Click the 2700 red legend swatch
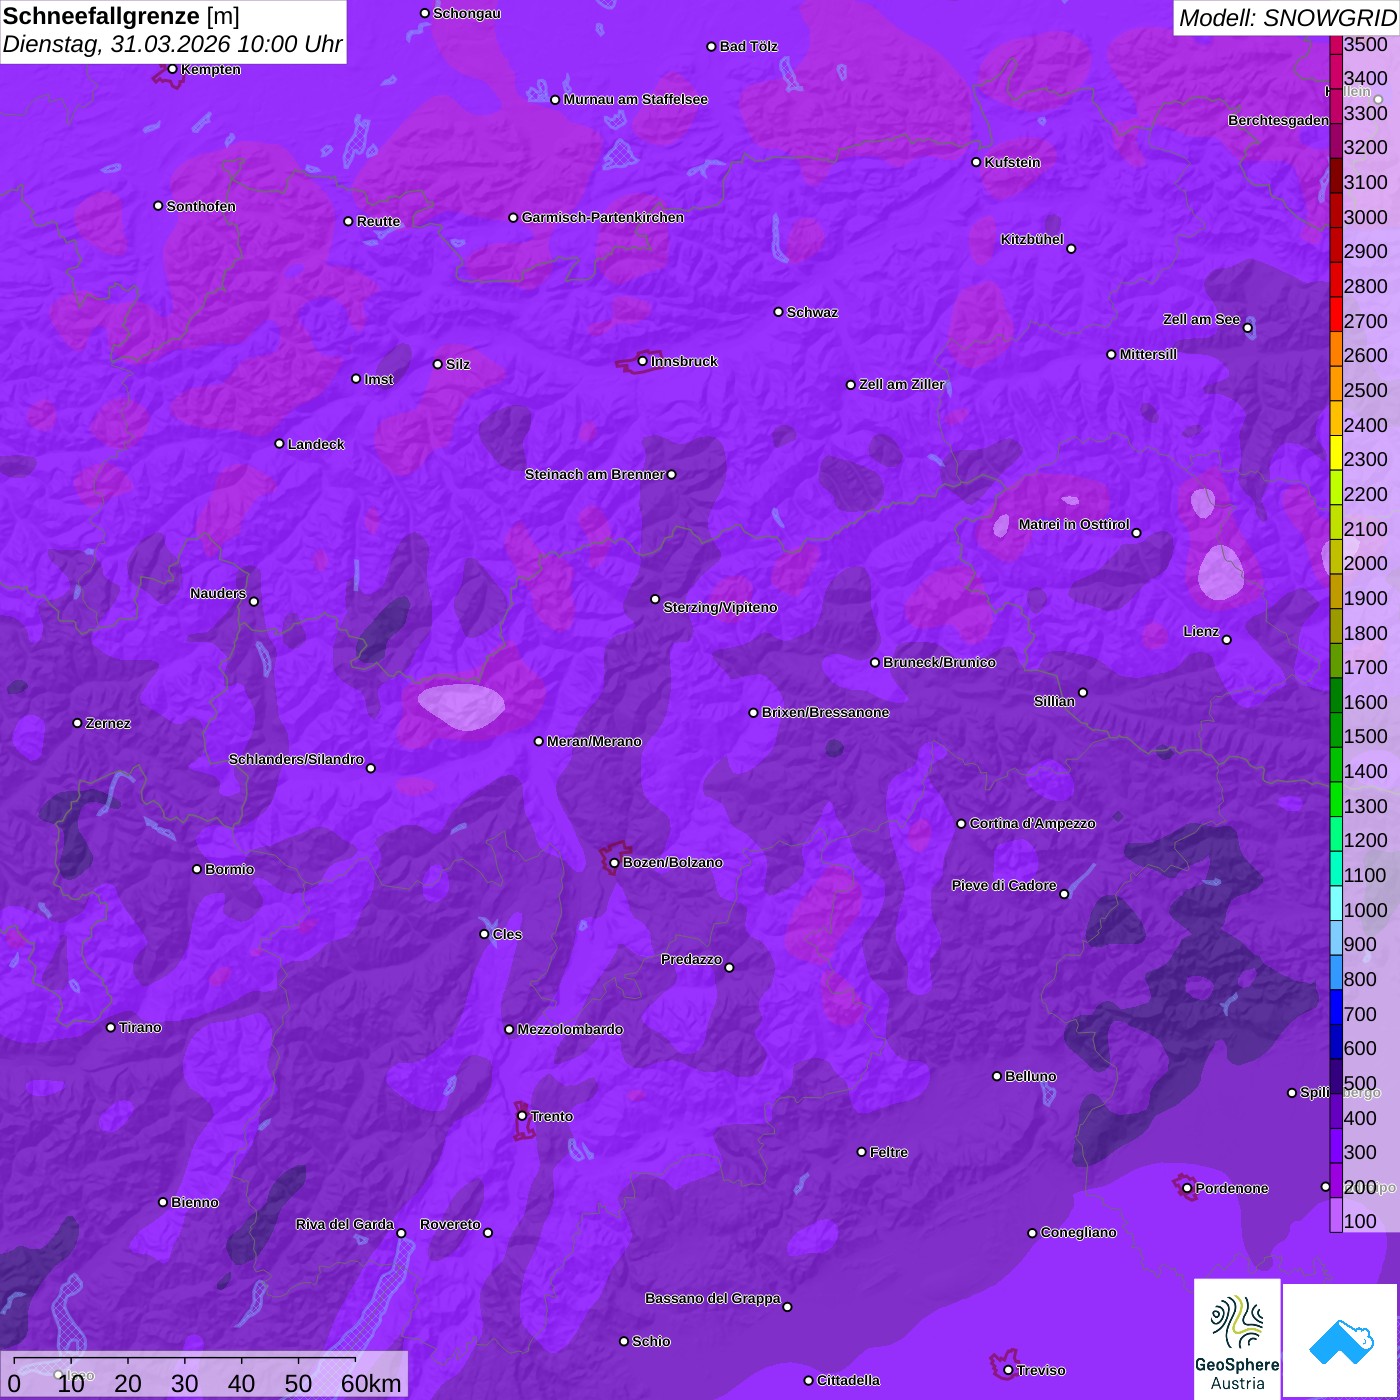 click(x=1336, y=314)
